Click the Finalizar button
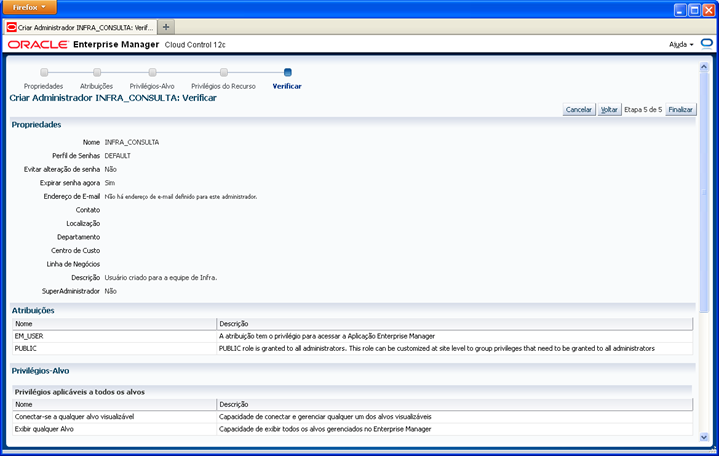The width and height of the screenshot is (719, 456). click(680, 110)
